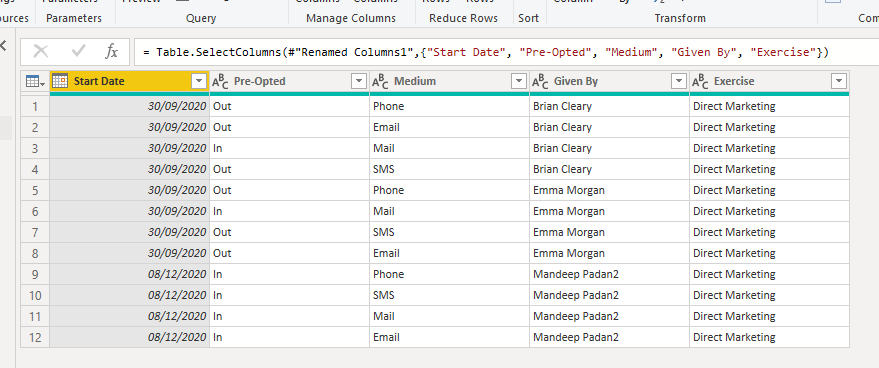
Task: Click 'Direct Marketing' in row 10
Action: point(734,295)
